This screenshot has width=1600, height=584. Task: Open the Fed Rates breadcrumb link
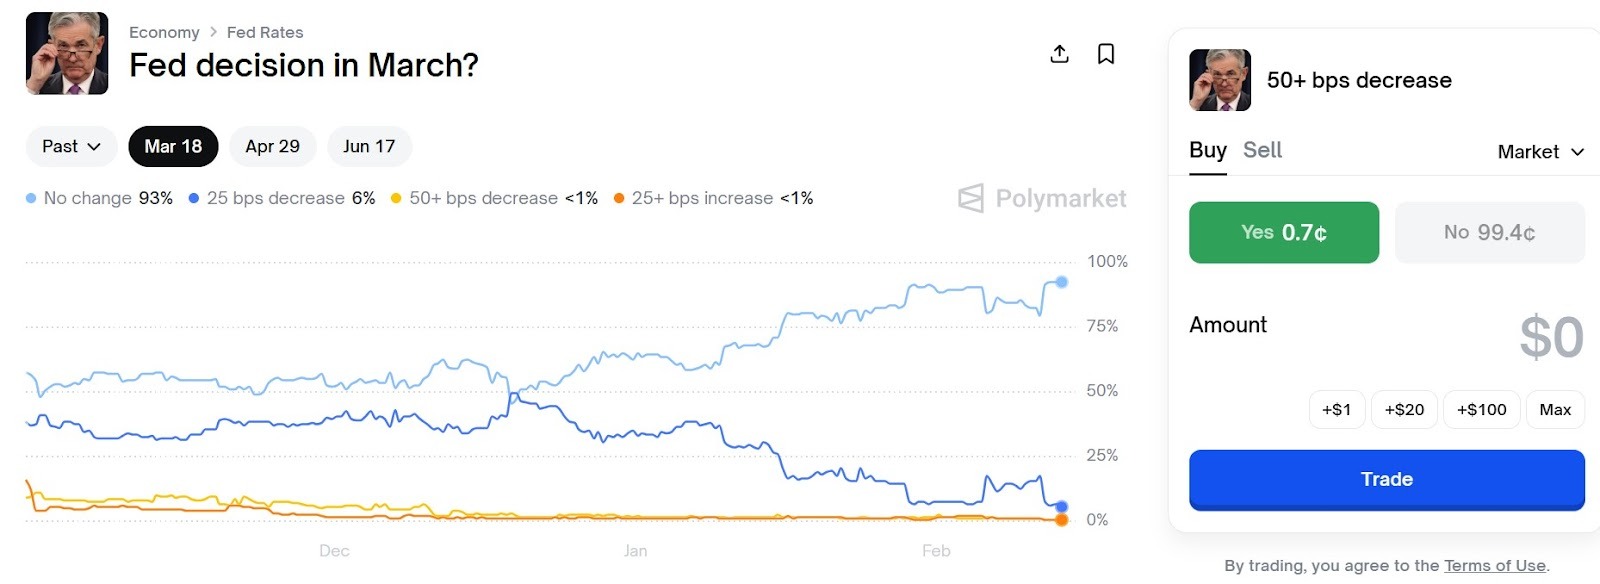(265, 32)
